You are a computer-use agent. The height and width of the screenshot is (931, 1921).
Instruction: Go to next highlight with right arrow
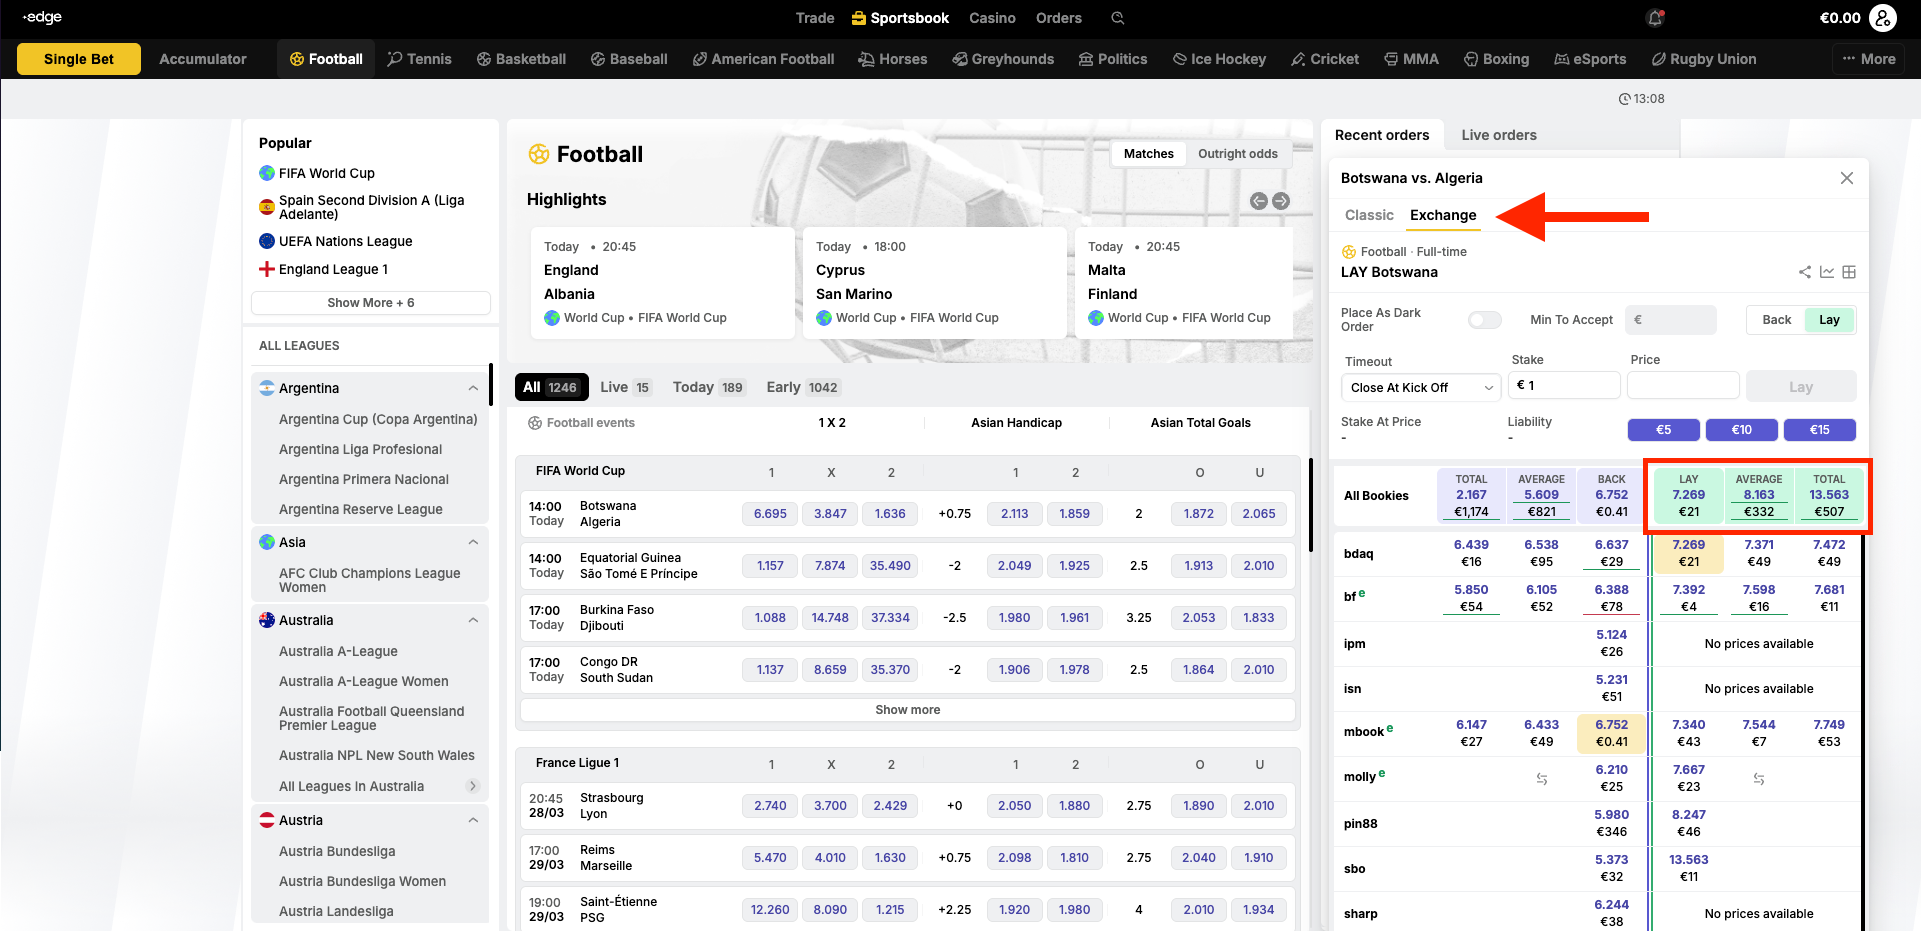point(1281,201)
